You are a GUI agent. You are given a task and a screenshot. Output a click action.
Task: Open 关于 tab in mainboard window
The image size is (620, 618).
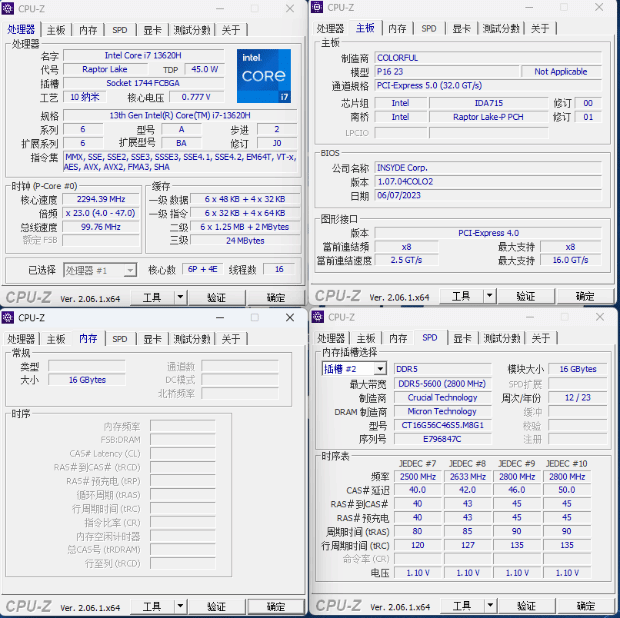coord(540,28)
